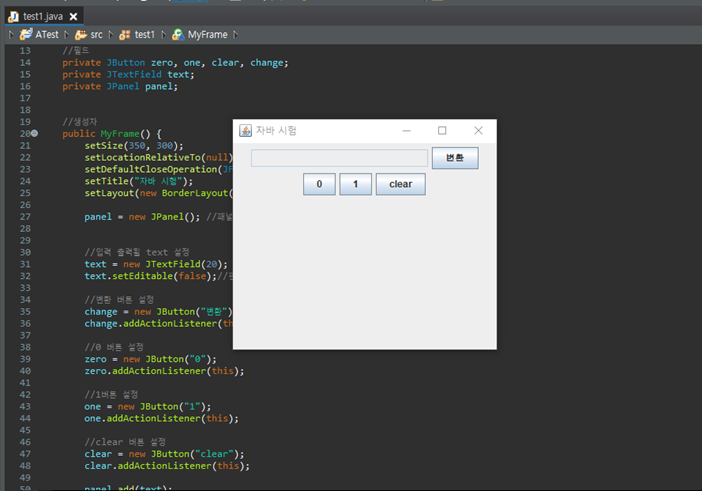
Task: Click BorderLayout on line 25
Action: pos(195,193)
